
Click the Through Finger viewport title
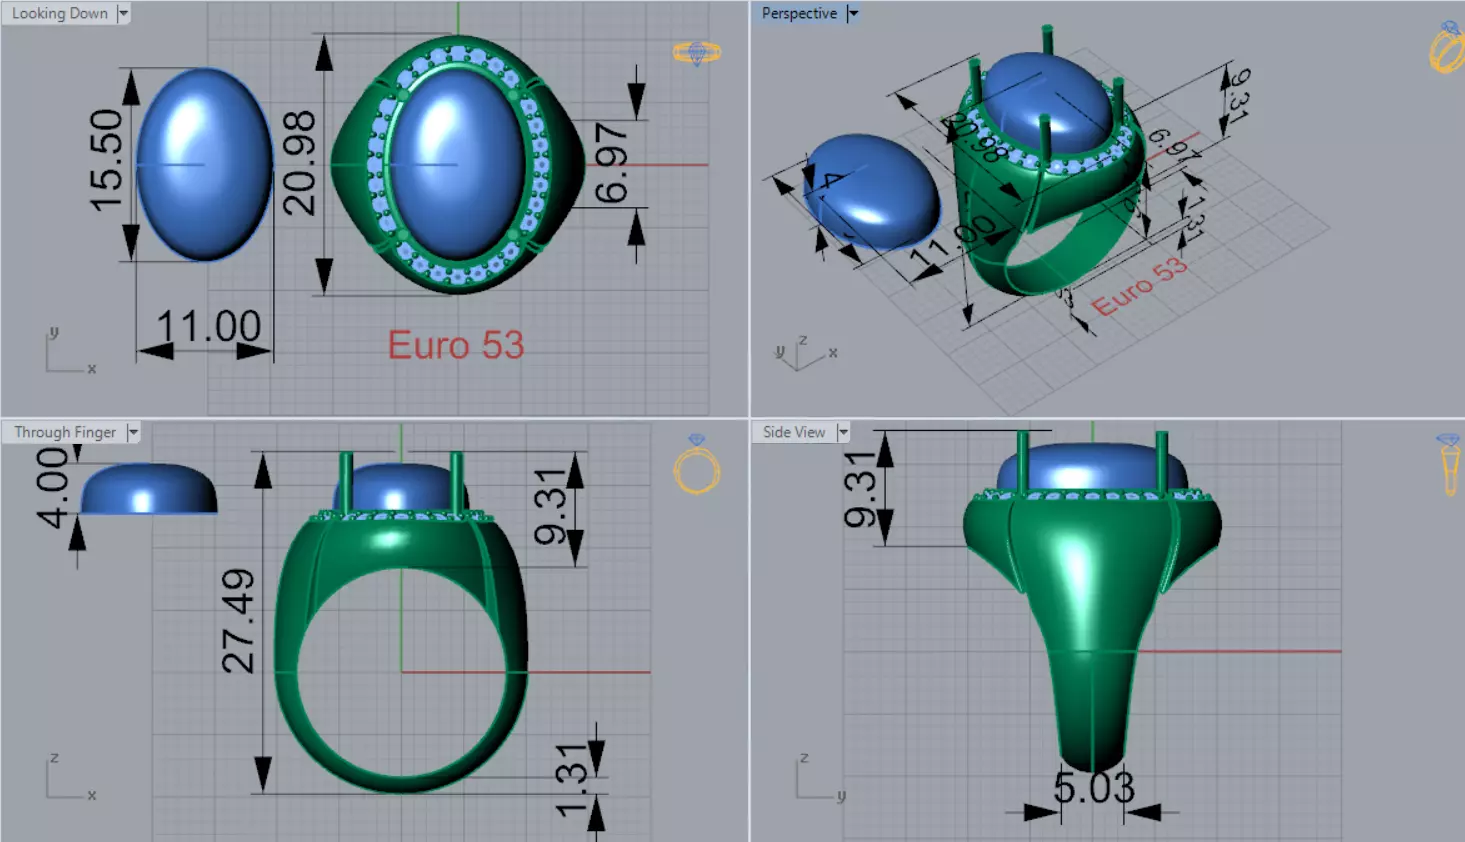pyautogui.click(x=65, y=432)
